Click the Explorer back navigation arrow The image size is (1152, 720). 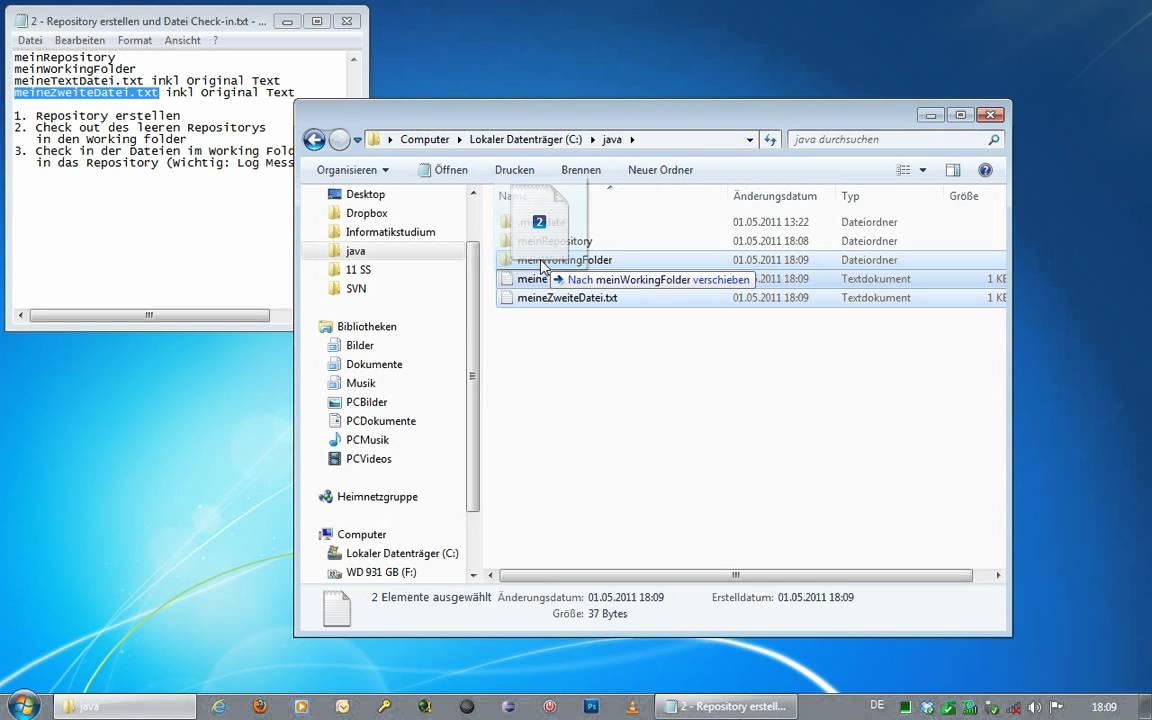(x=314, y=140)
